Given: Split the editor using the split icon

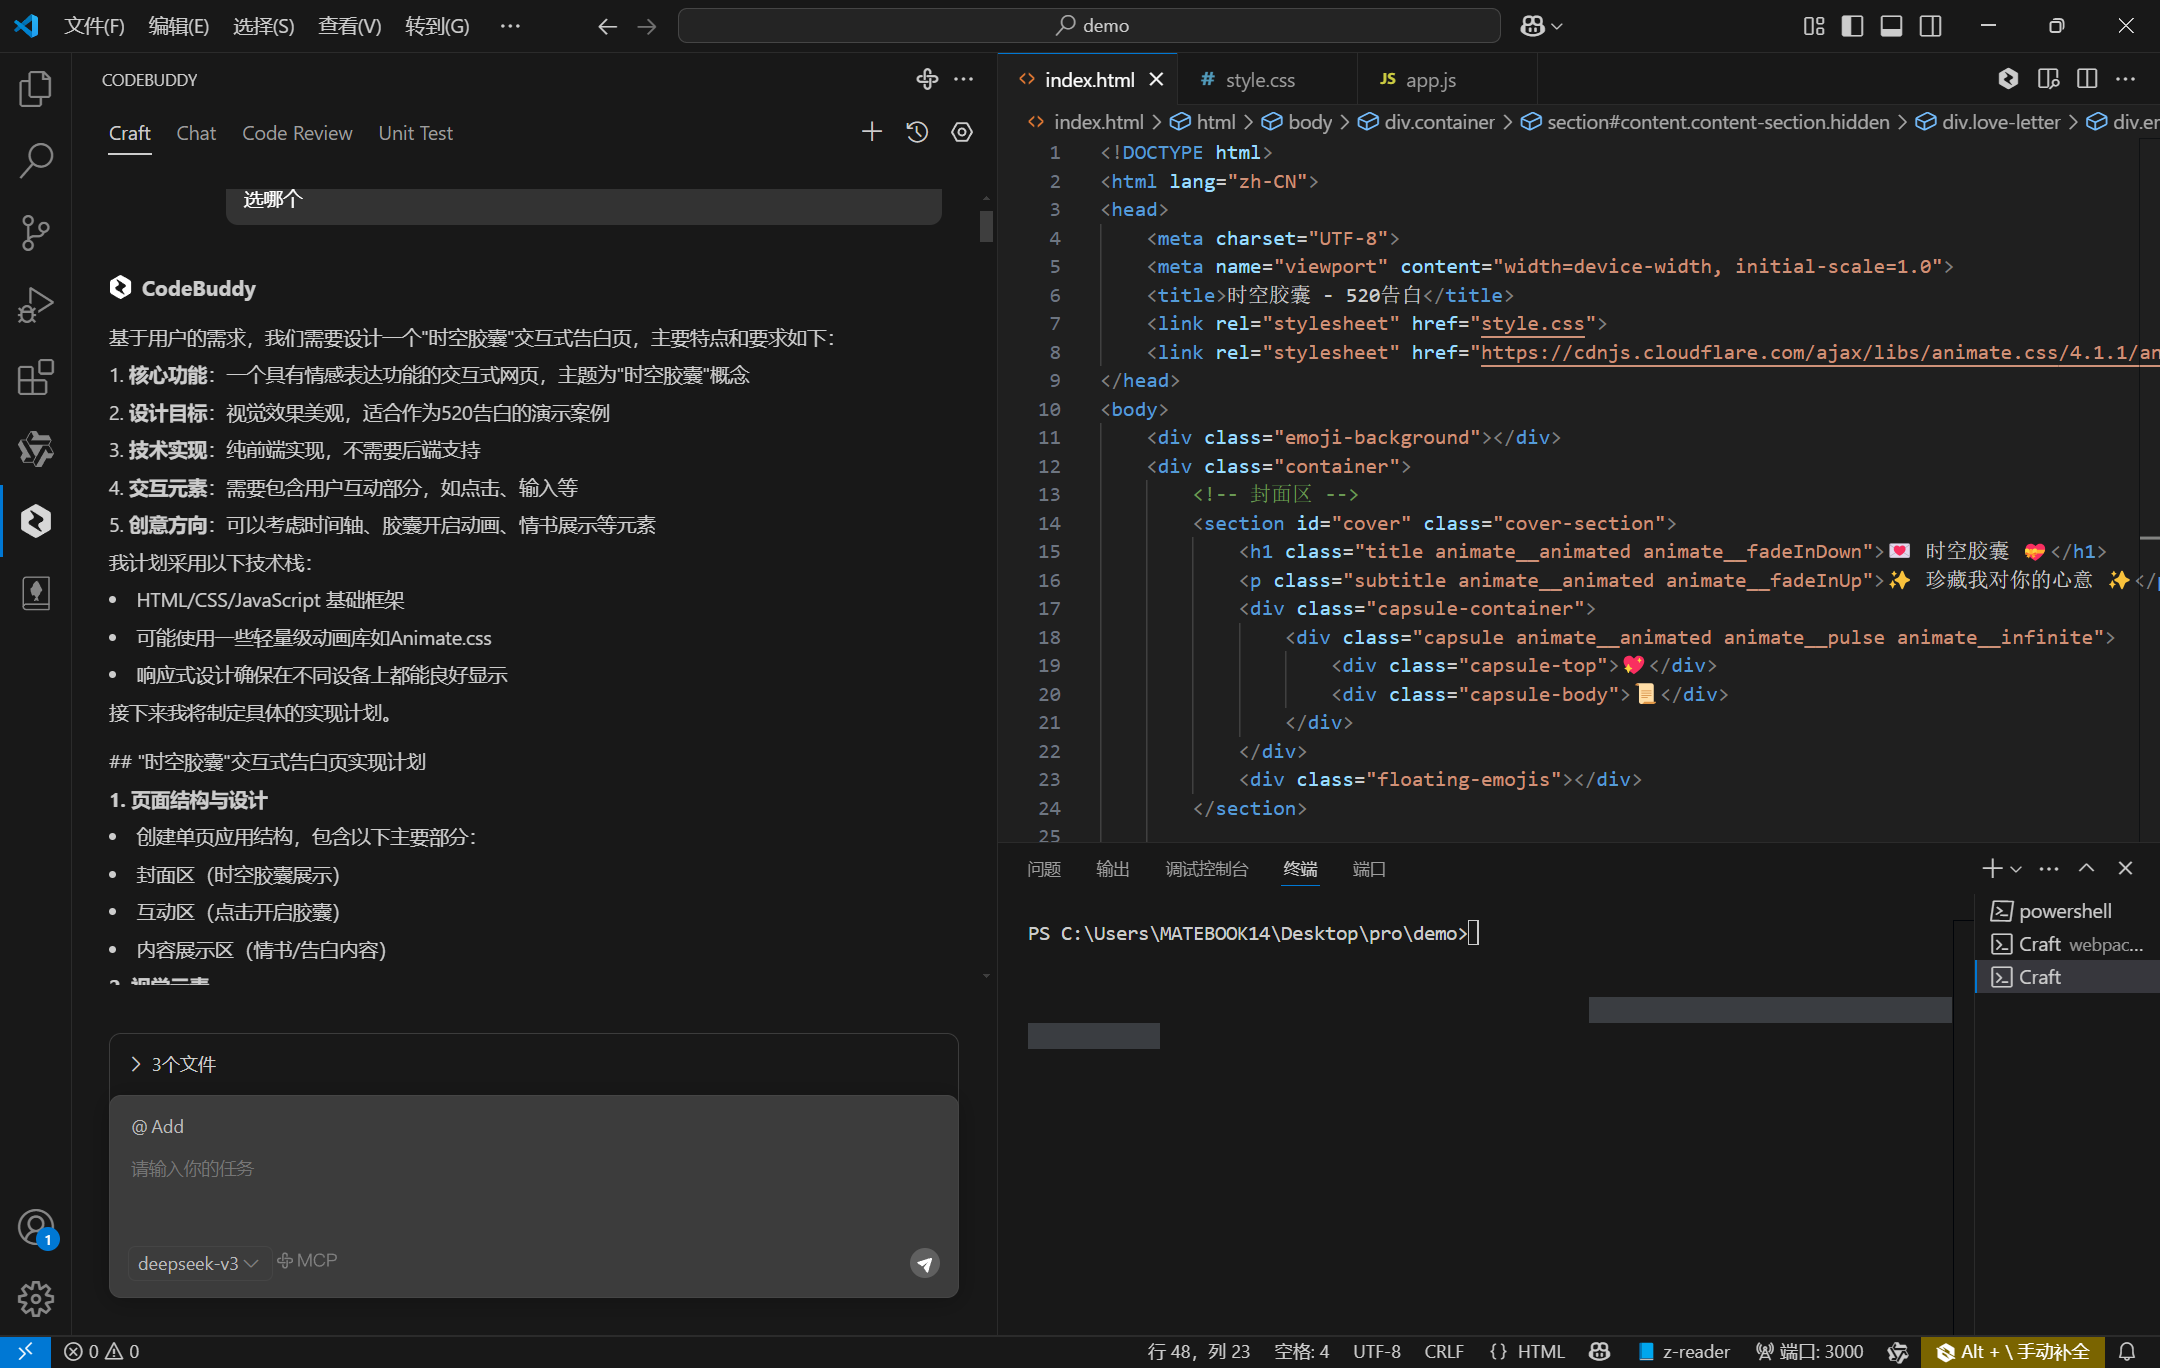Looking at the screenshot, I should click(x=2087, y=79).
